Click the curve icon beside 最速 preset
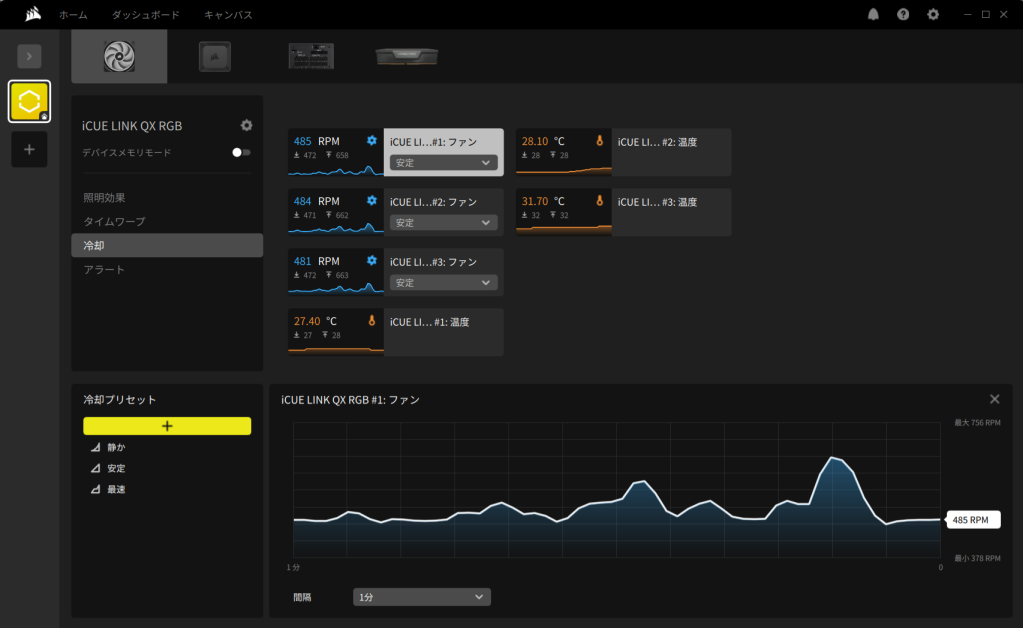 click(x=95, y=489)
